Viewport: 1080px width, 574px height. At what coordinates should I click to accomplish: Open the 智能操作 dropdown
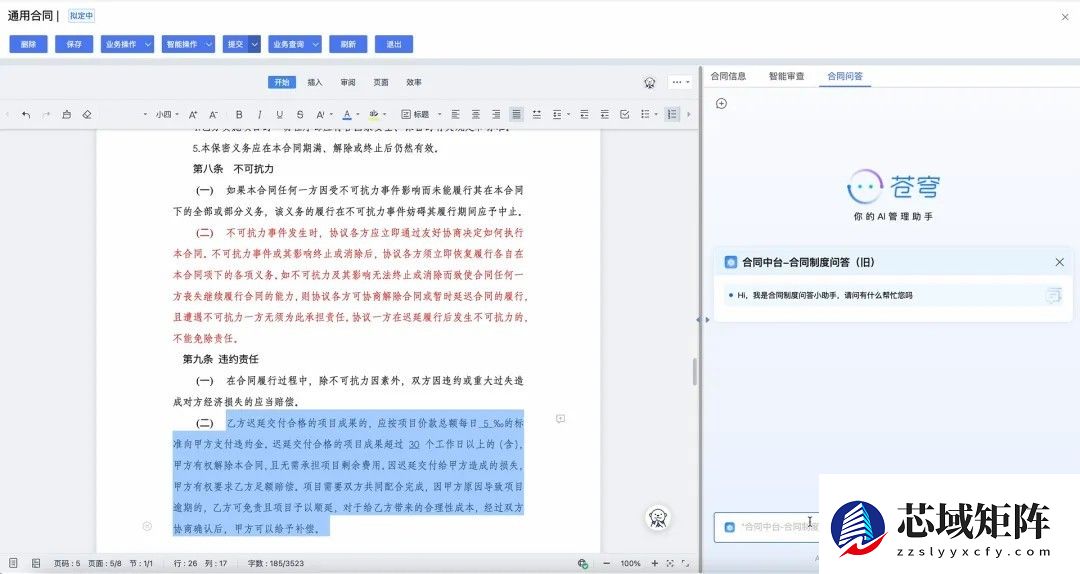click(x=188, y=44)
